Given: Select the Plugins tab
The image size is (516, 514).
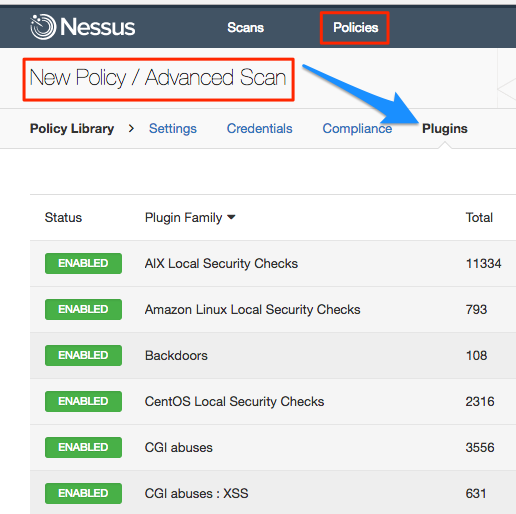Looking at the screenshot, I should pyautogui.click(x=445, y=129).
